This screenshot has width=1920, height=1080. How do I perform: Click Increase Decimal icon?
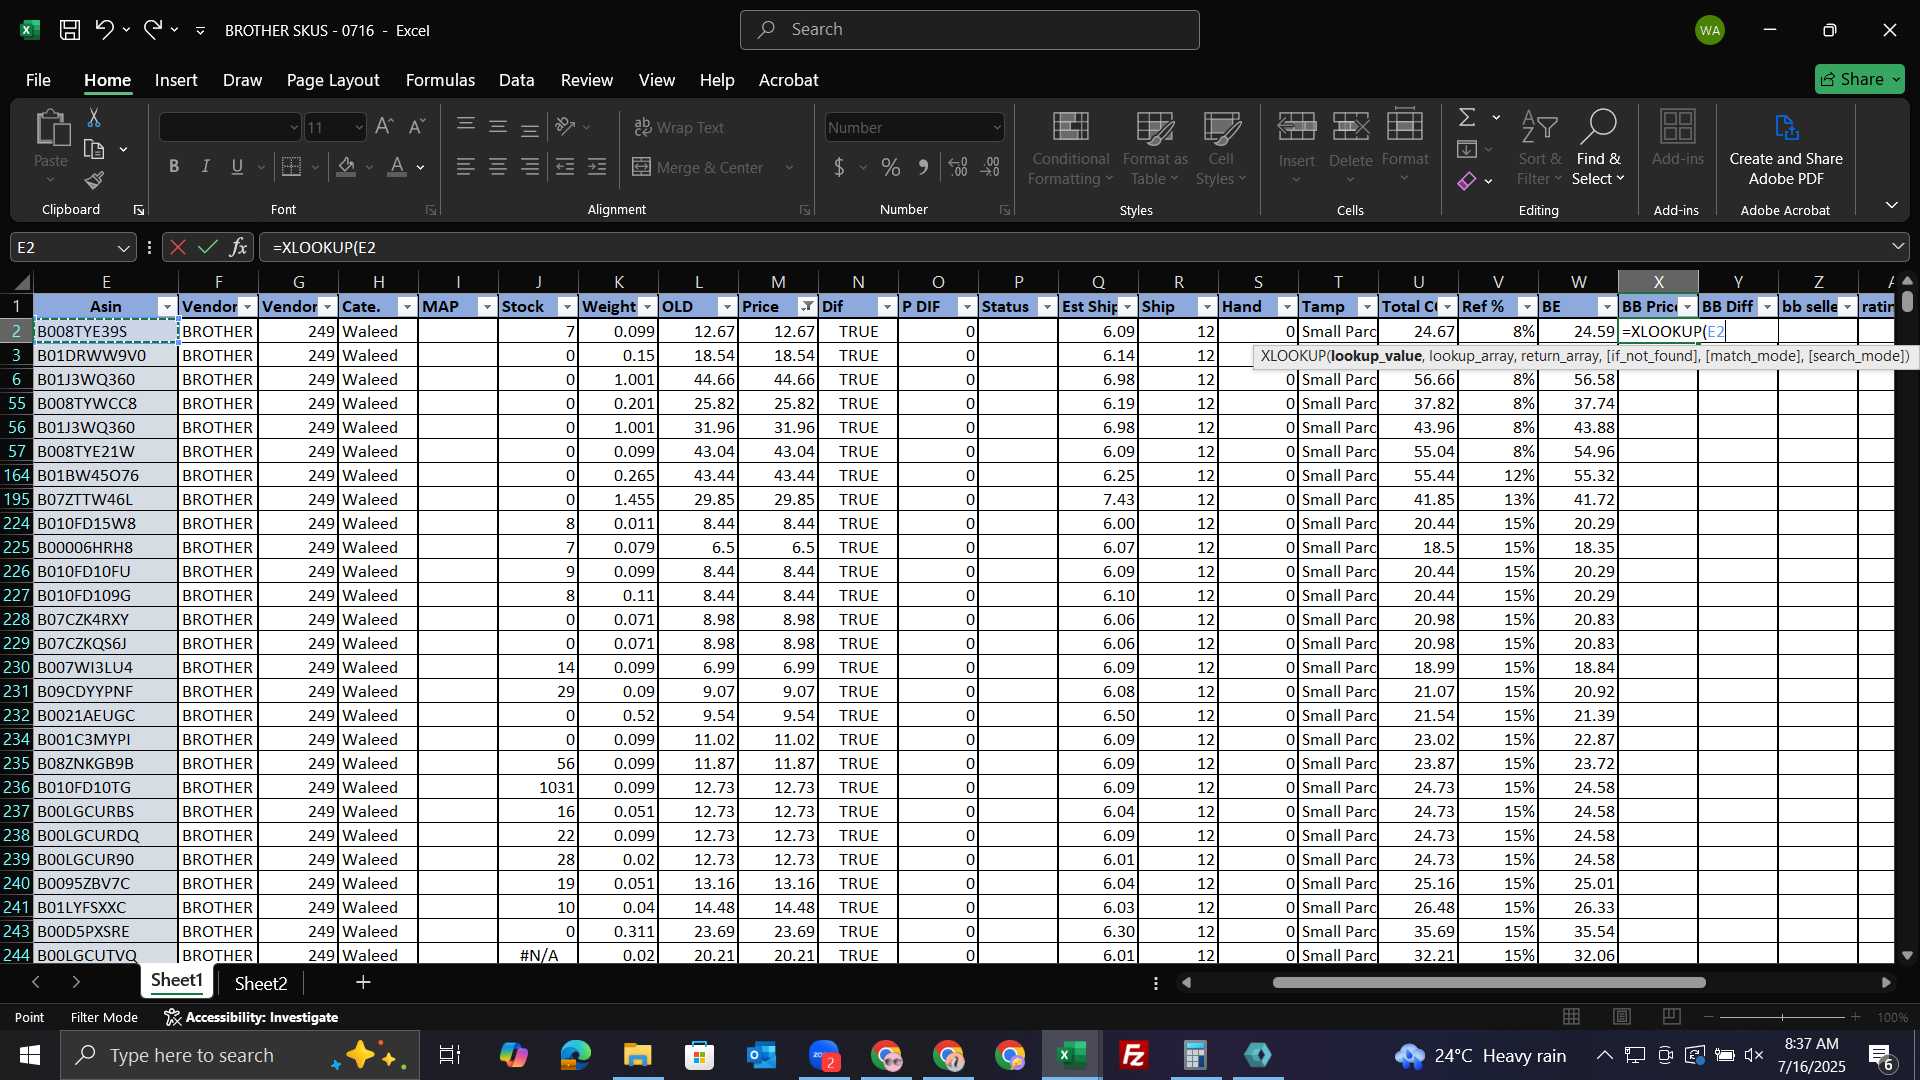tap(957, 167)
